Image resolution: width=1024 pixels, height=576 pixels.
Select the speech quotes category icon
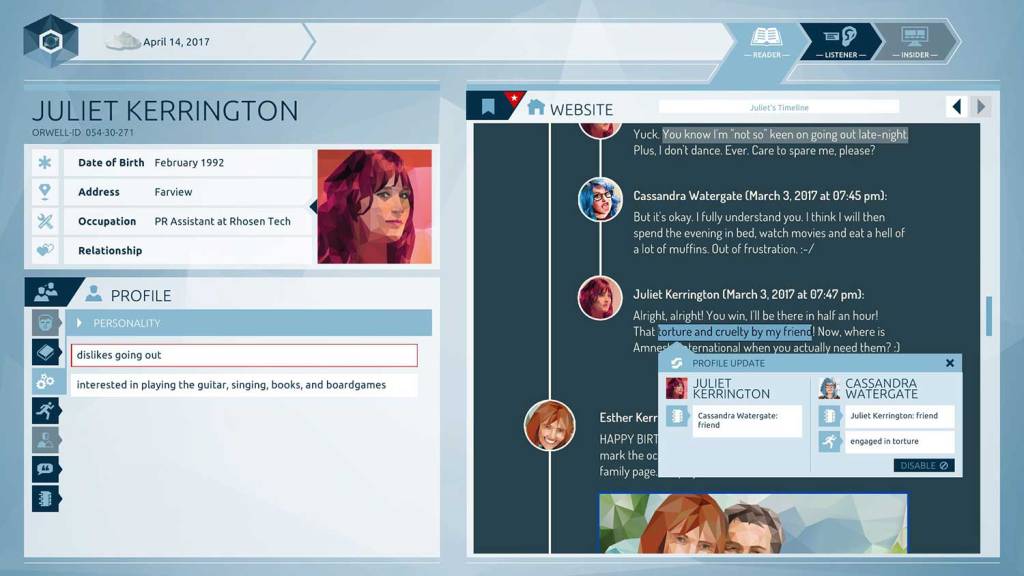[x=46, y=468]
